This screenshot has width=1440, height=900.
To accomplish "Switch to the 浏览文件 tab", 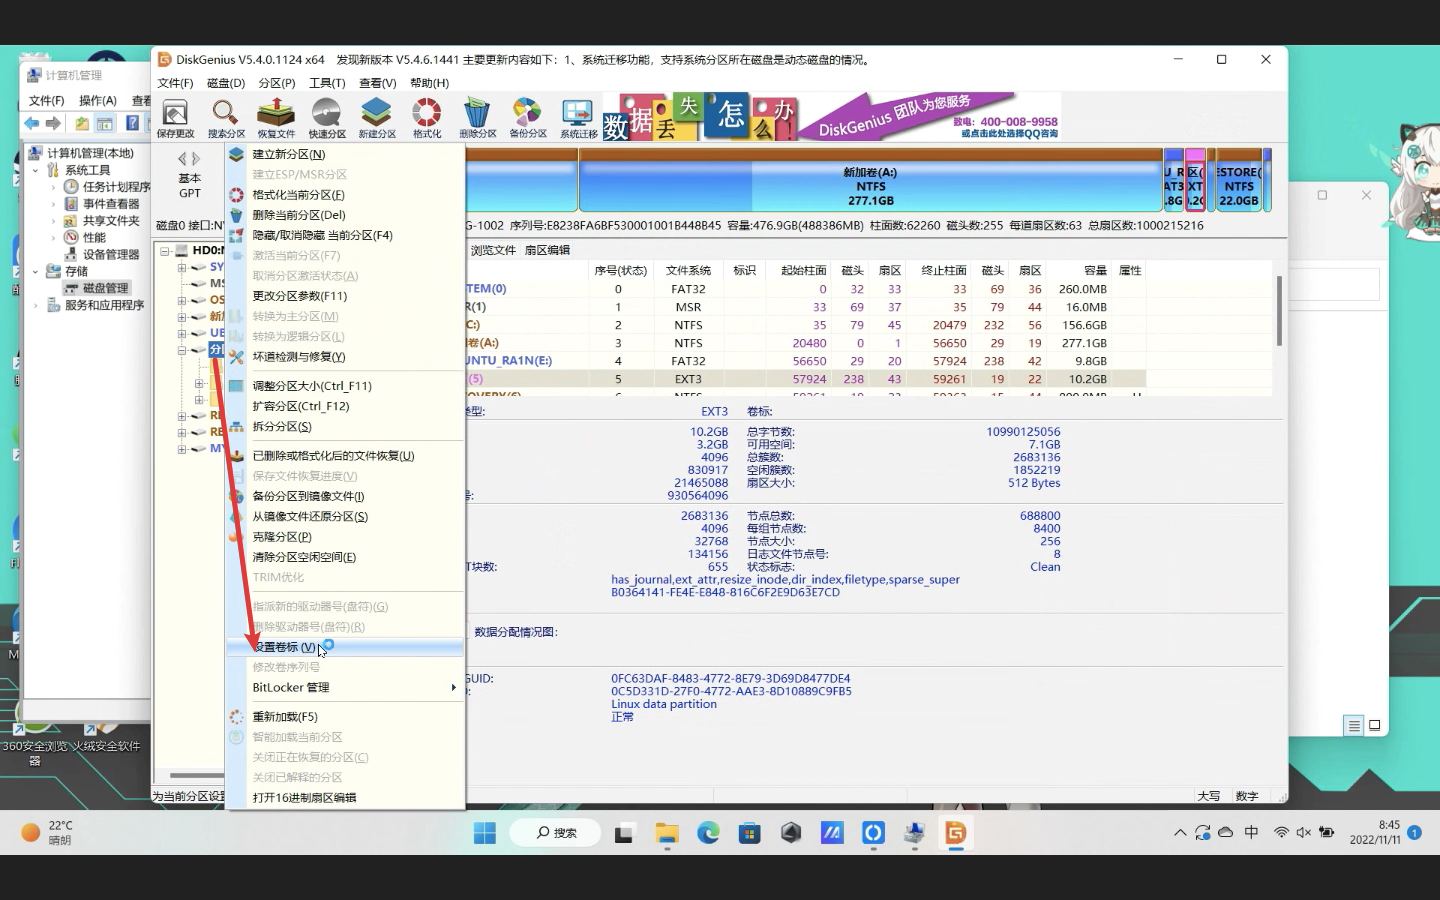I will (493, 250).
